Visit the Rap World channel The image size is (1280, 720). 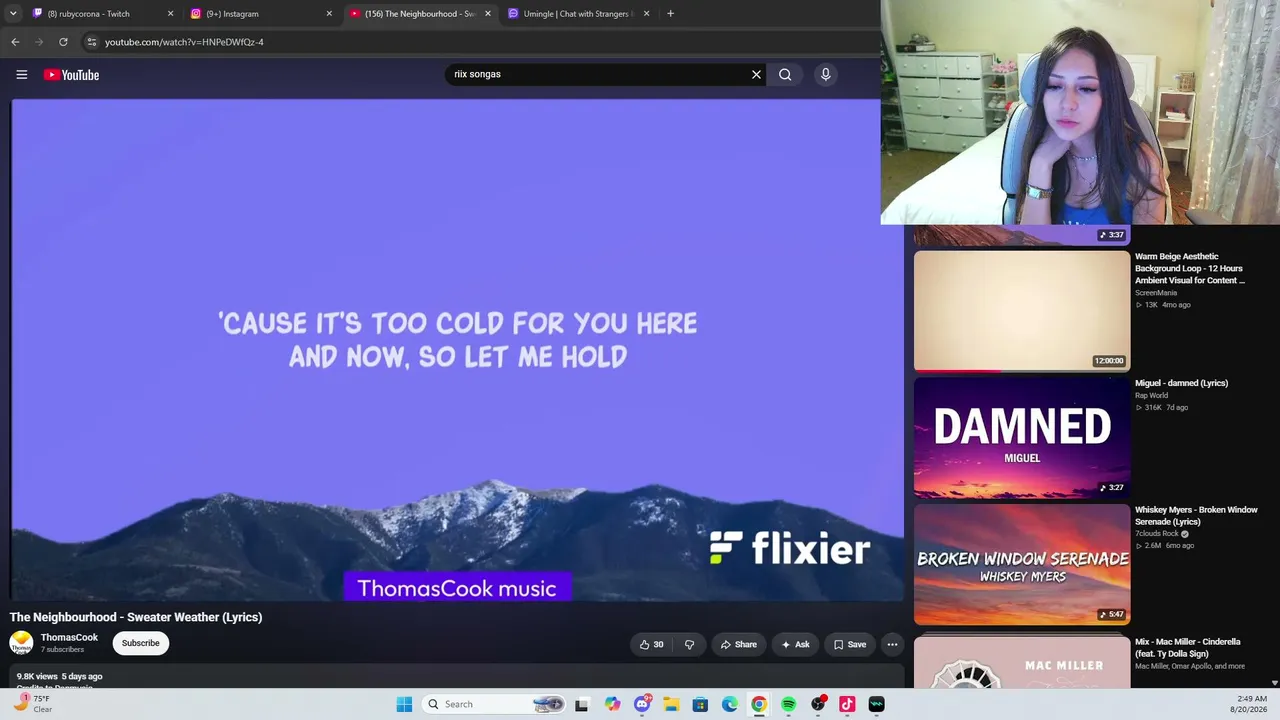pos(1151,395)
